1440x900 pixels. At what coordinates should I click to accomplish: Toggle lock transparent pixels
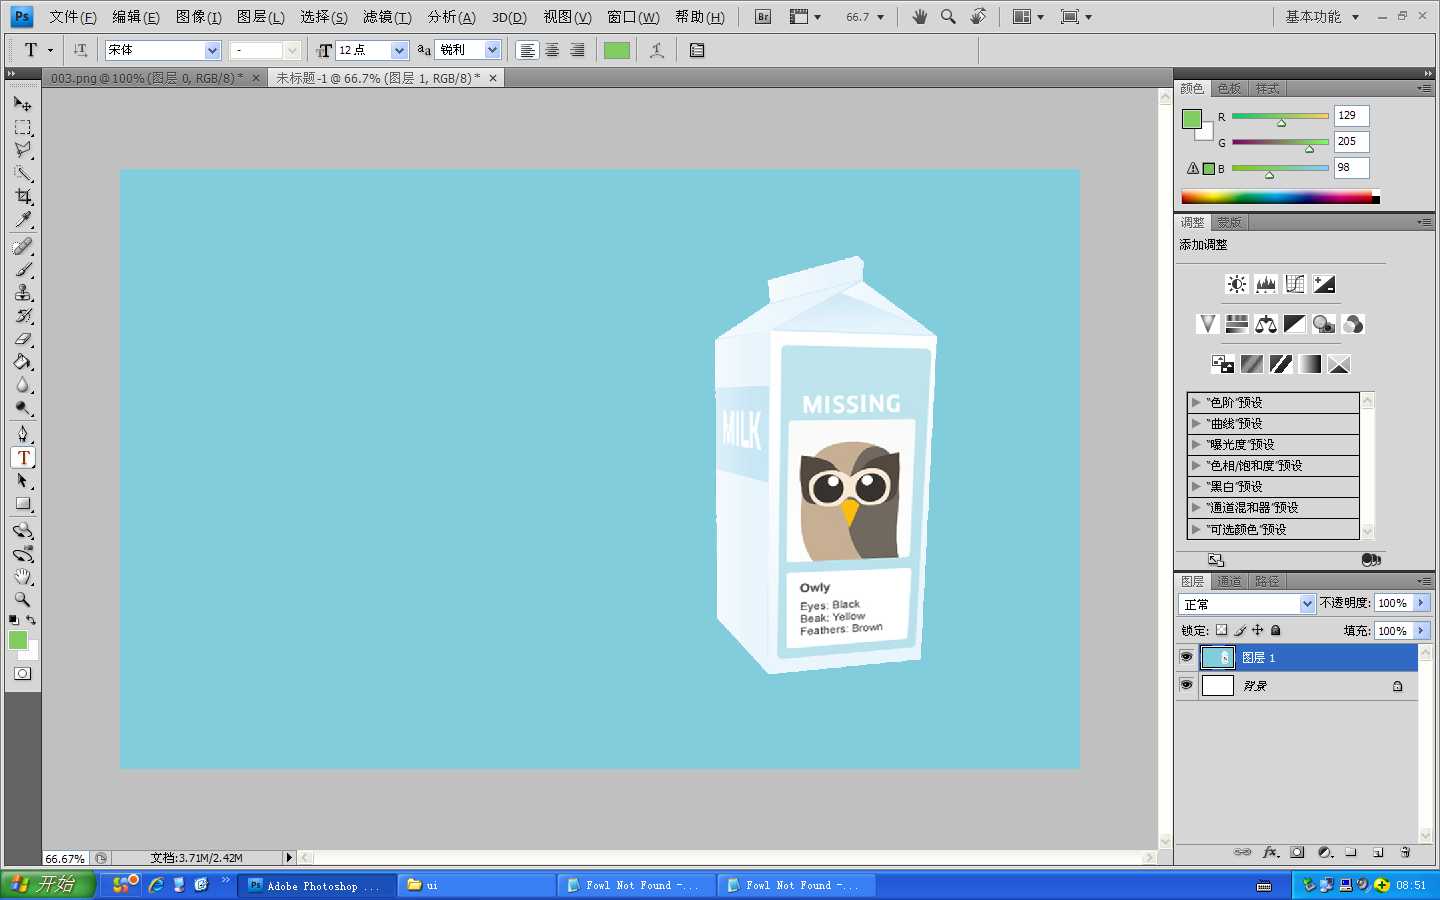tap(1221, 630)
